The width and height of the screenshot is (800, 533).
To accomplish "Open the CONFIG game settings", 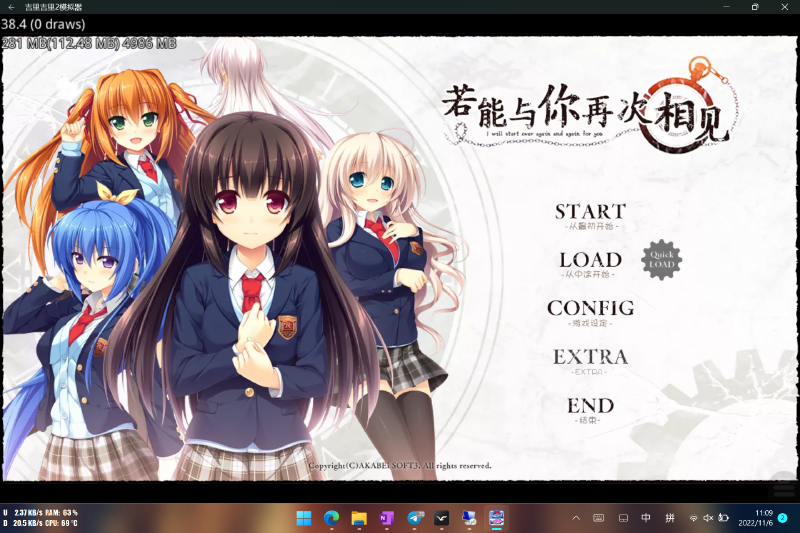I will click(590, 308).
